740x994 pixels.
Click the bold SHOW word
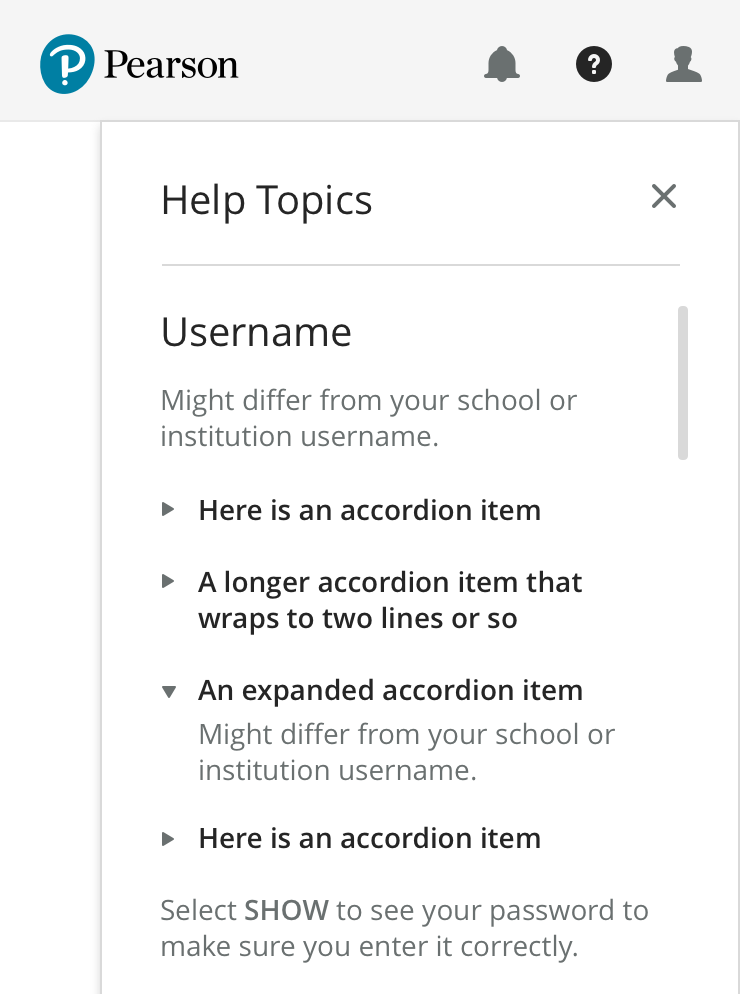(x=286, y=911)
